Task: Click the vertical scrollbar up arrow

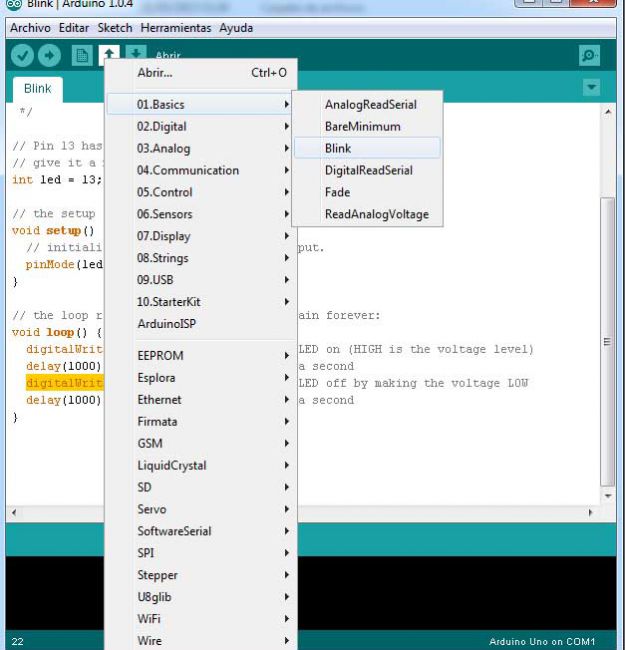Action: tap(608, 111)
